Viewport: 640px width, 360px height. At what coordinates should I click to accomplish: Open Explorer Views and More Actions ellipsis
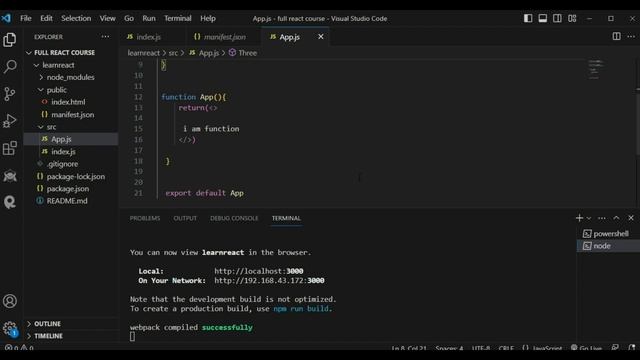click(105, 37)
